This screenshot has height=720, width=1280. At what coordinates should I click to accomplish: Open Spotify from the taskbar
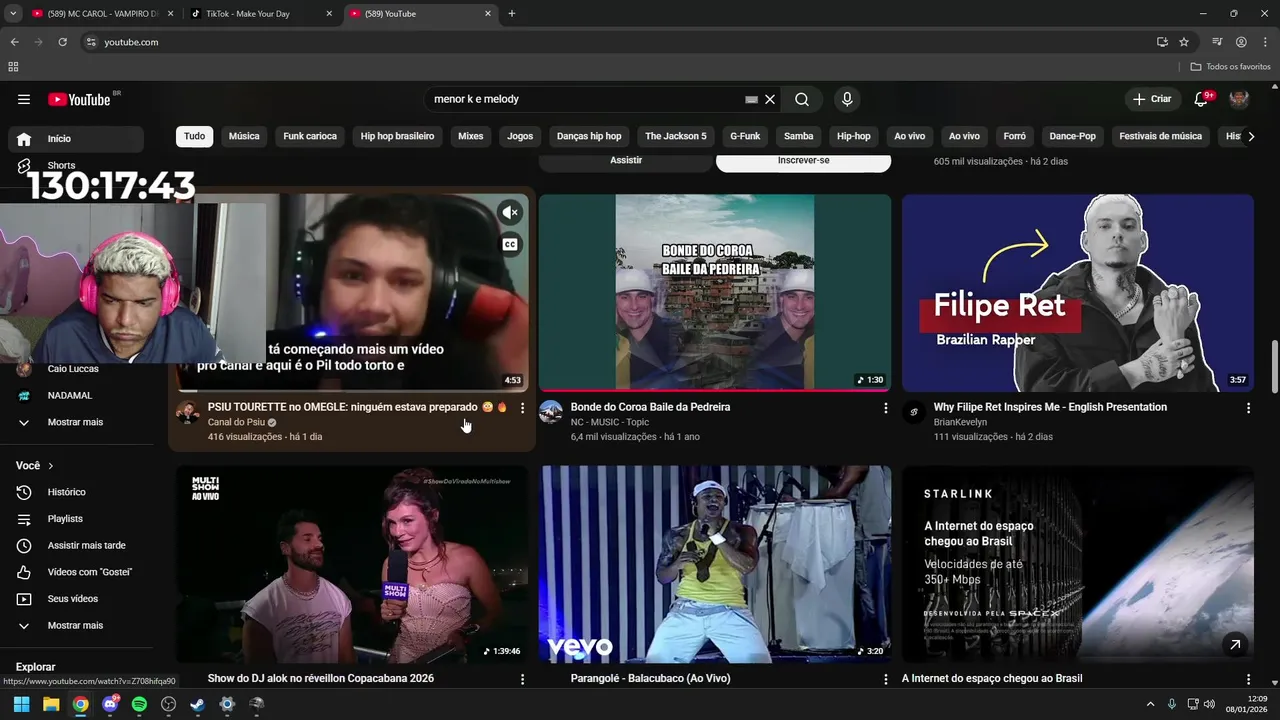click(x=139, y=704)
